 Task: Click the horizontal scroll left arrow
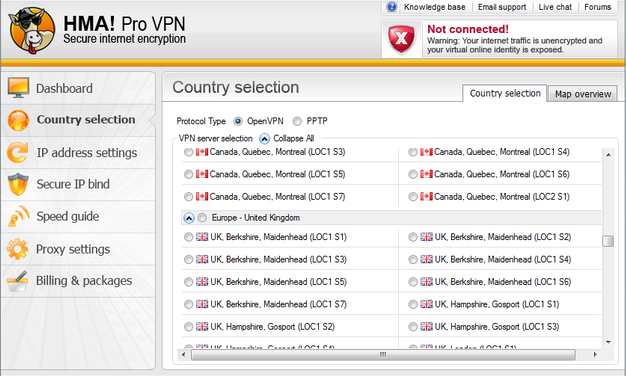point(184,354)
